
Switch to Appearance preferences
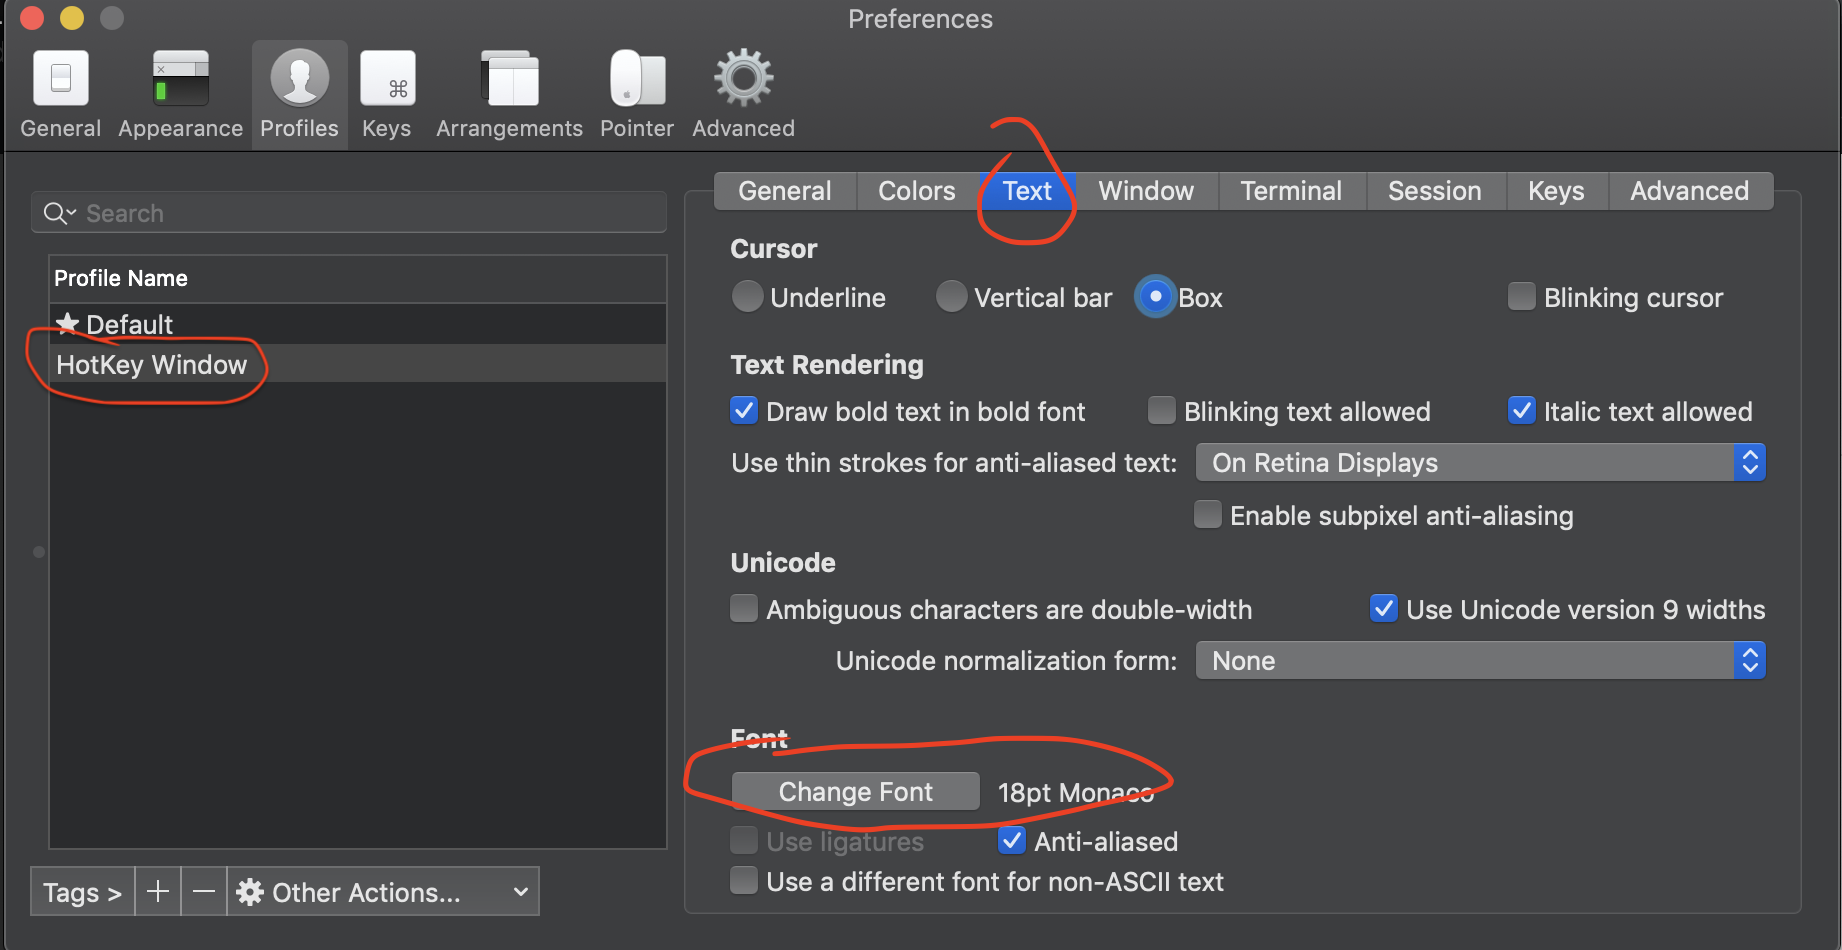180,94
